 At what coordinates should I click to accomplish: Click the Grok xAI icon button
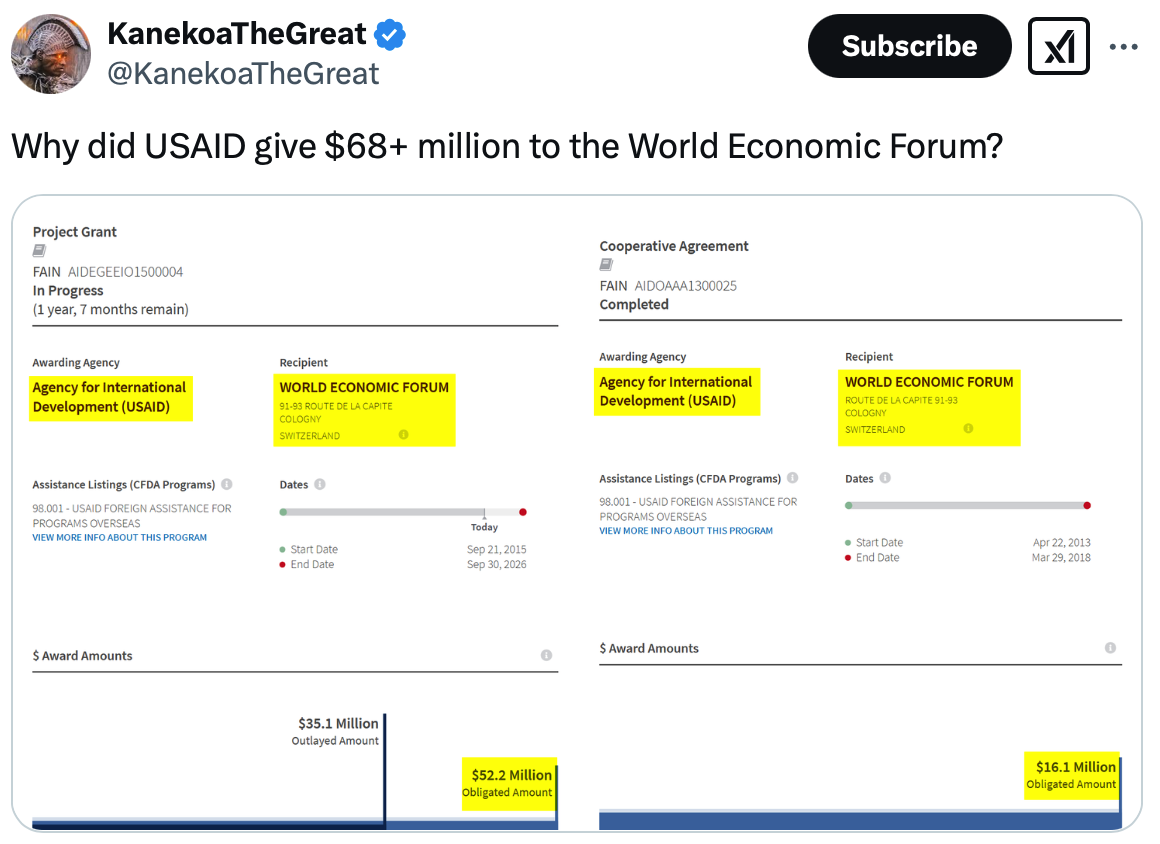pos(1058,46)
